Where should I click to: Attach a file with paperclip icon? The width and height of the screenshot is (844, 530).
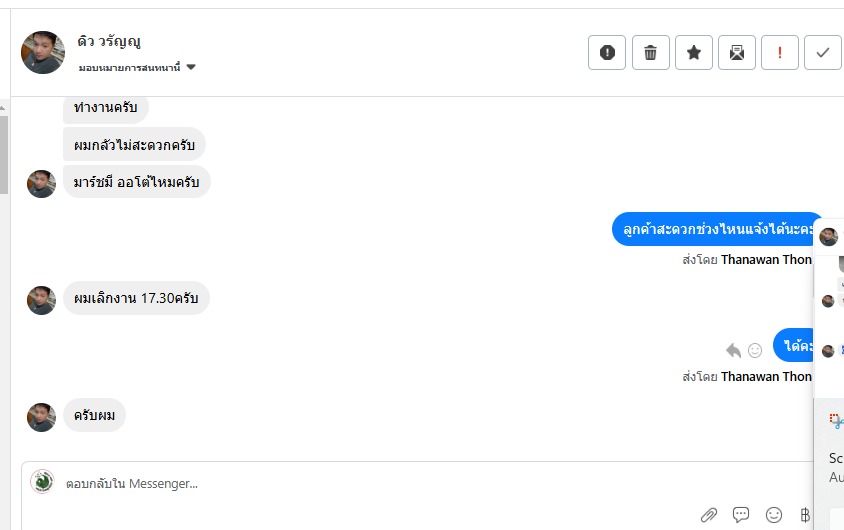pos(709,515)
